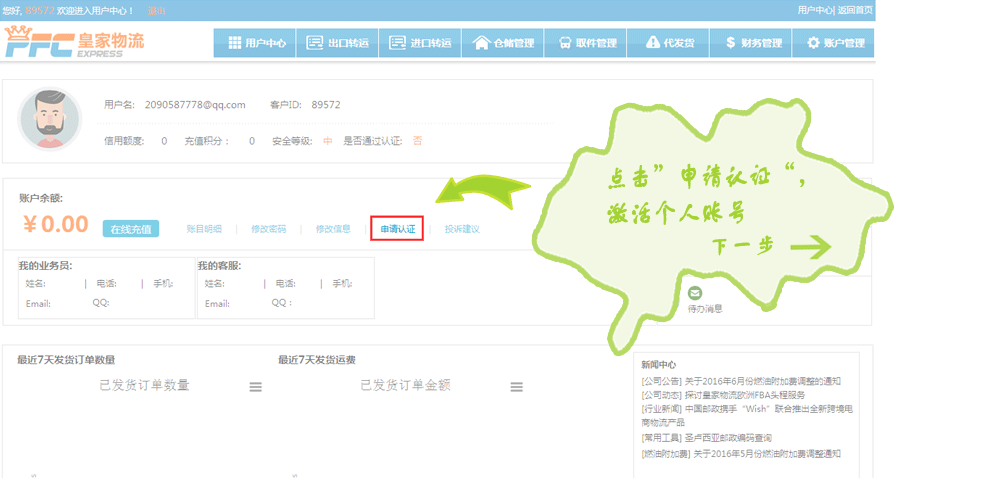Open the 修改信息 link
Screen dimensions: 990x480
(333, 229)
